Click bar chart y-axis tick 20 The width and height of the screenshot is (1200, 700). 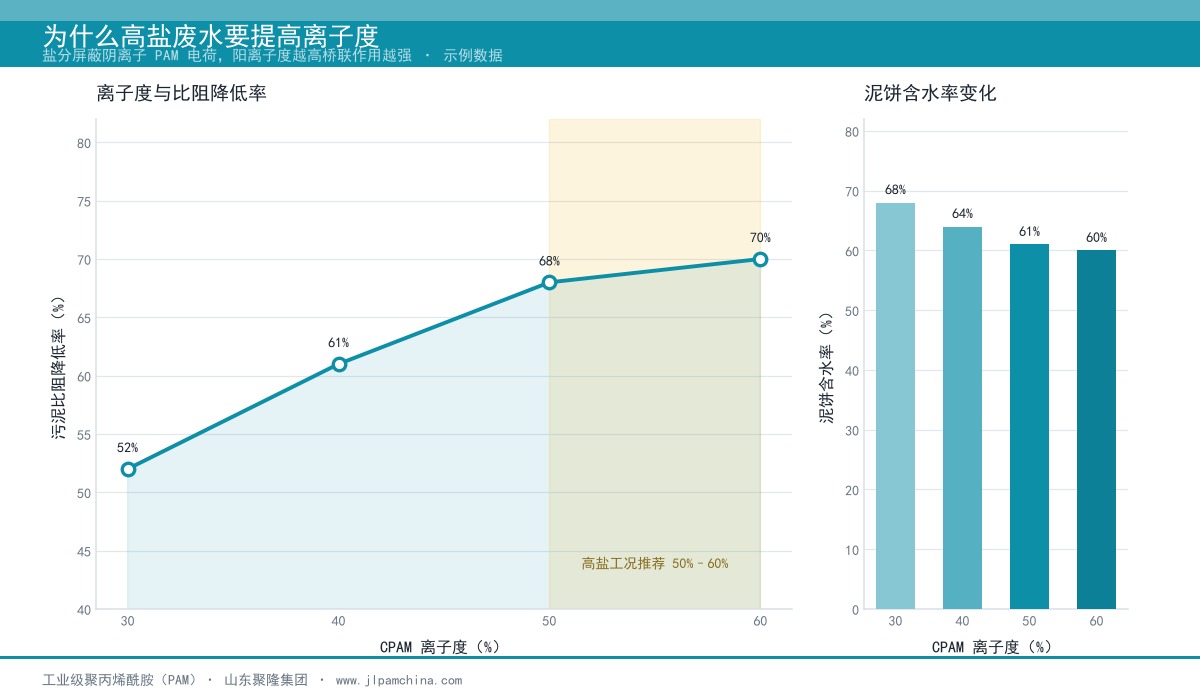pyautogui.click(x=852, y=490)
